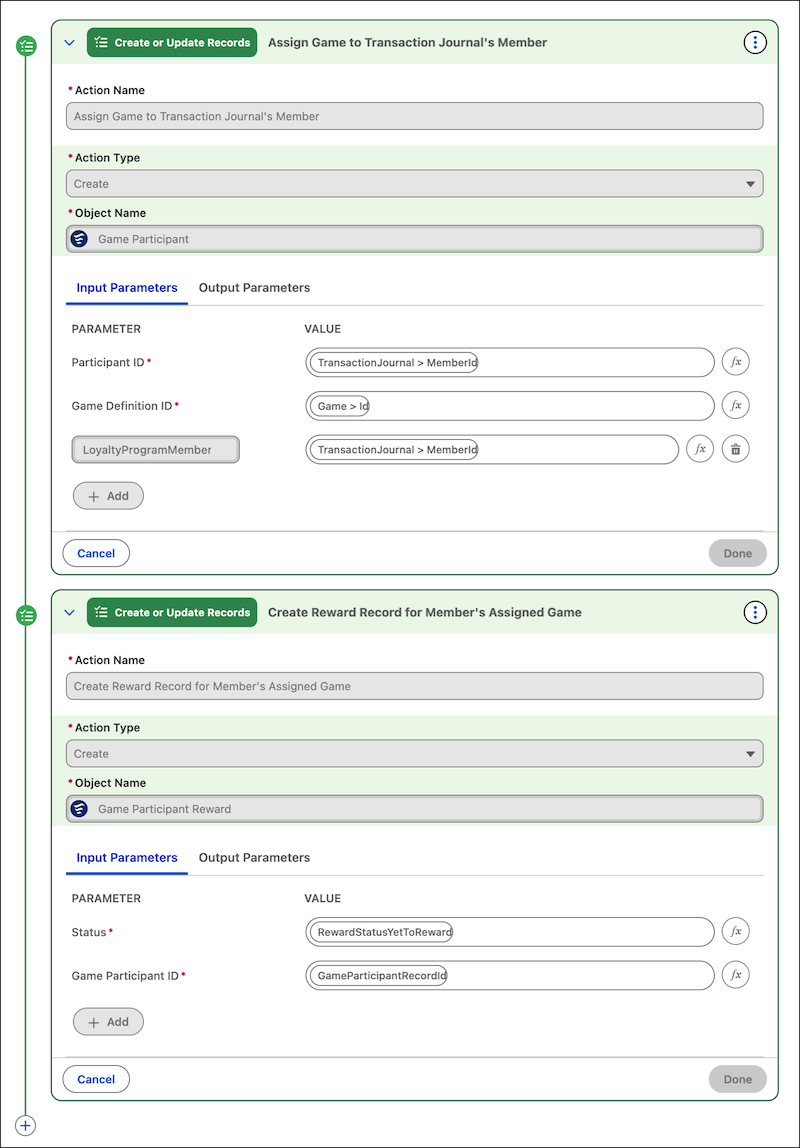The width and height of the screenshot is (800, 1148).
Task: Switch to Output Parameters tab in the Create Reward card
Action: click(x=254, y=857)
